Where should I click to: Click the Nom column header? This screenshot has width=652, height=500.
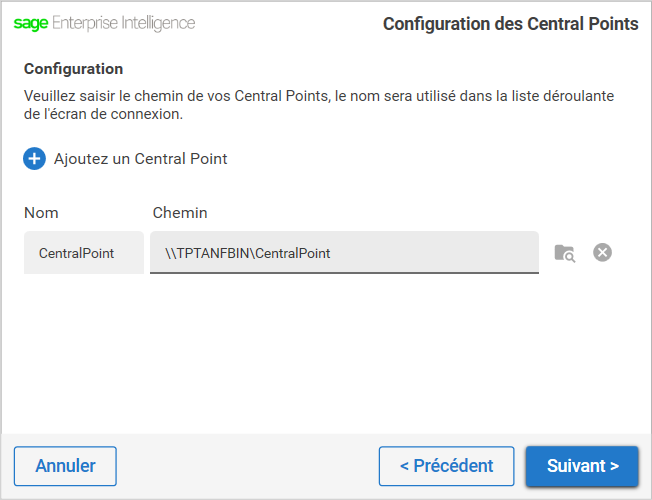pyautogui.click(x=41, y=213)
